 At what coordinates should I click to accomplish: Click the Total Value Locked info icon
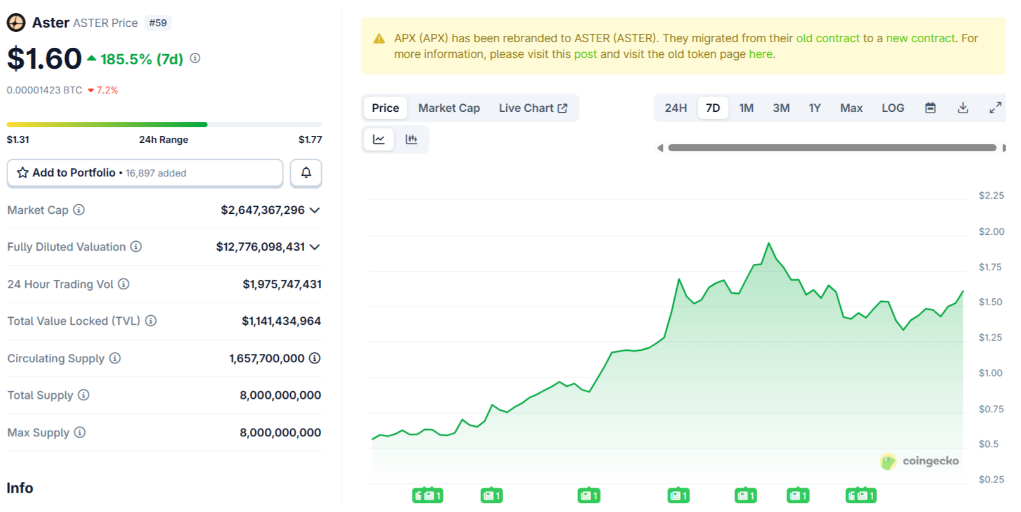151,321
